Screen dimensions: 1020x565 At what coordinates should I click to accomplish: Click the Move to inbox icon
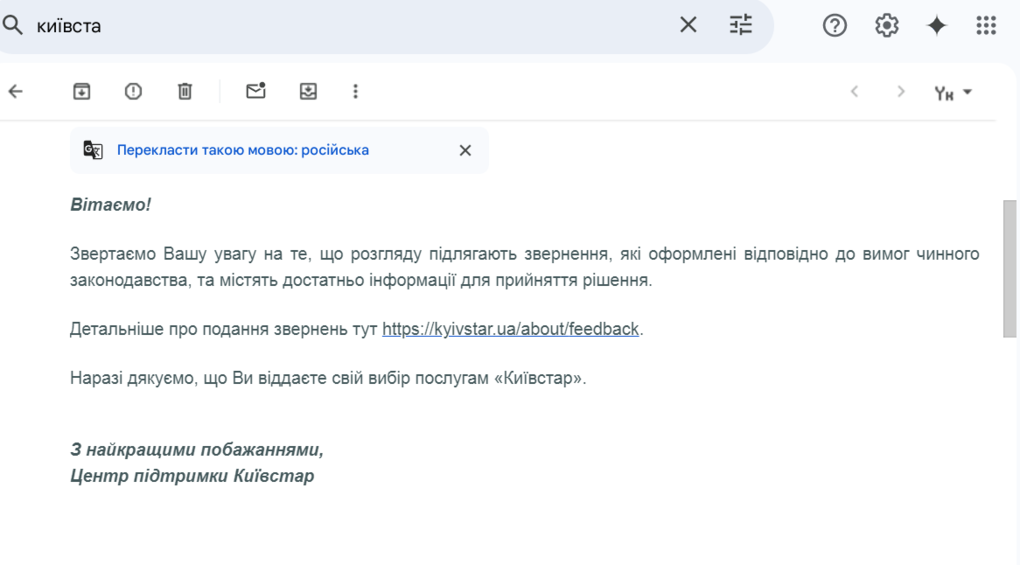click(x=308, y=92)
